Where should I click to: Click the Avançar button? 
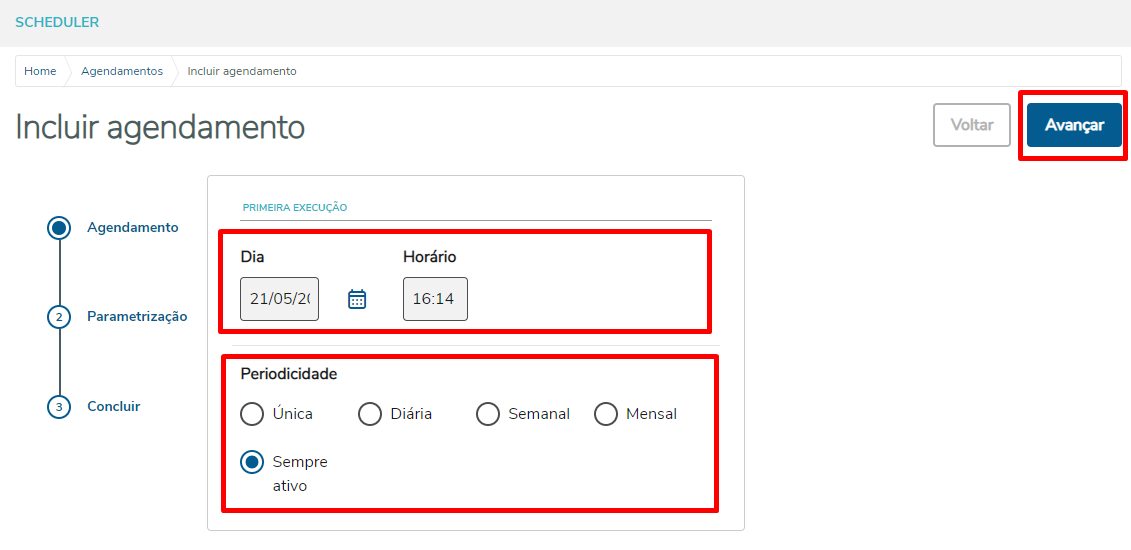coord(1074,125)
